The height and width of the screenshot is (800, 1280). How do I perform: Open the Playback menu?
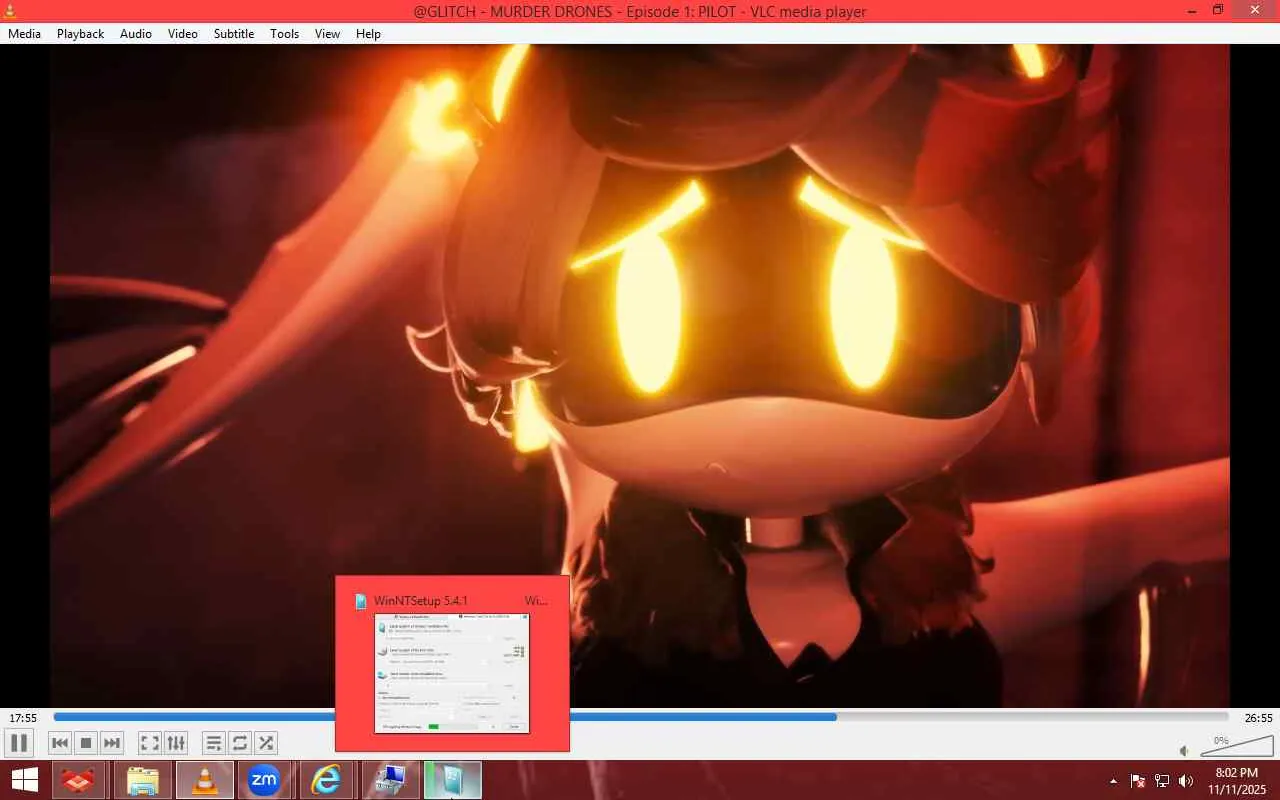(x=80, y=34)
